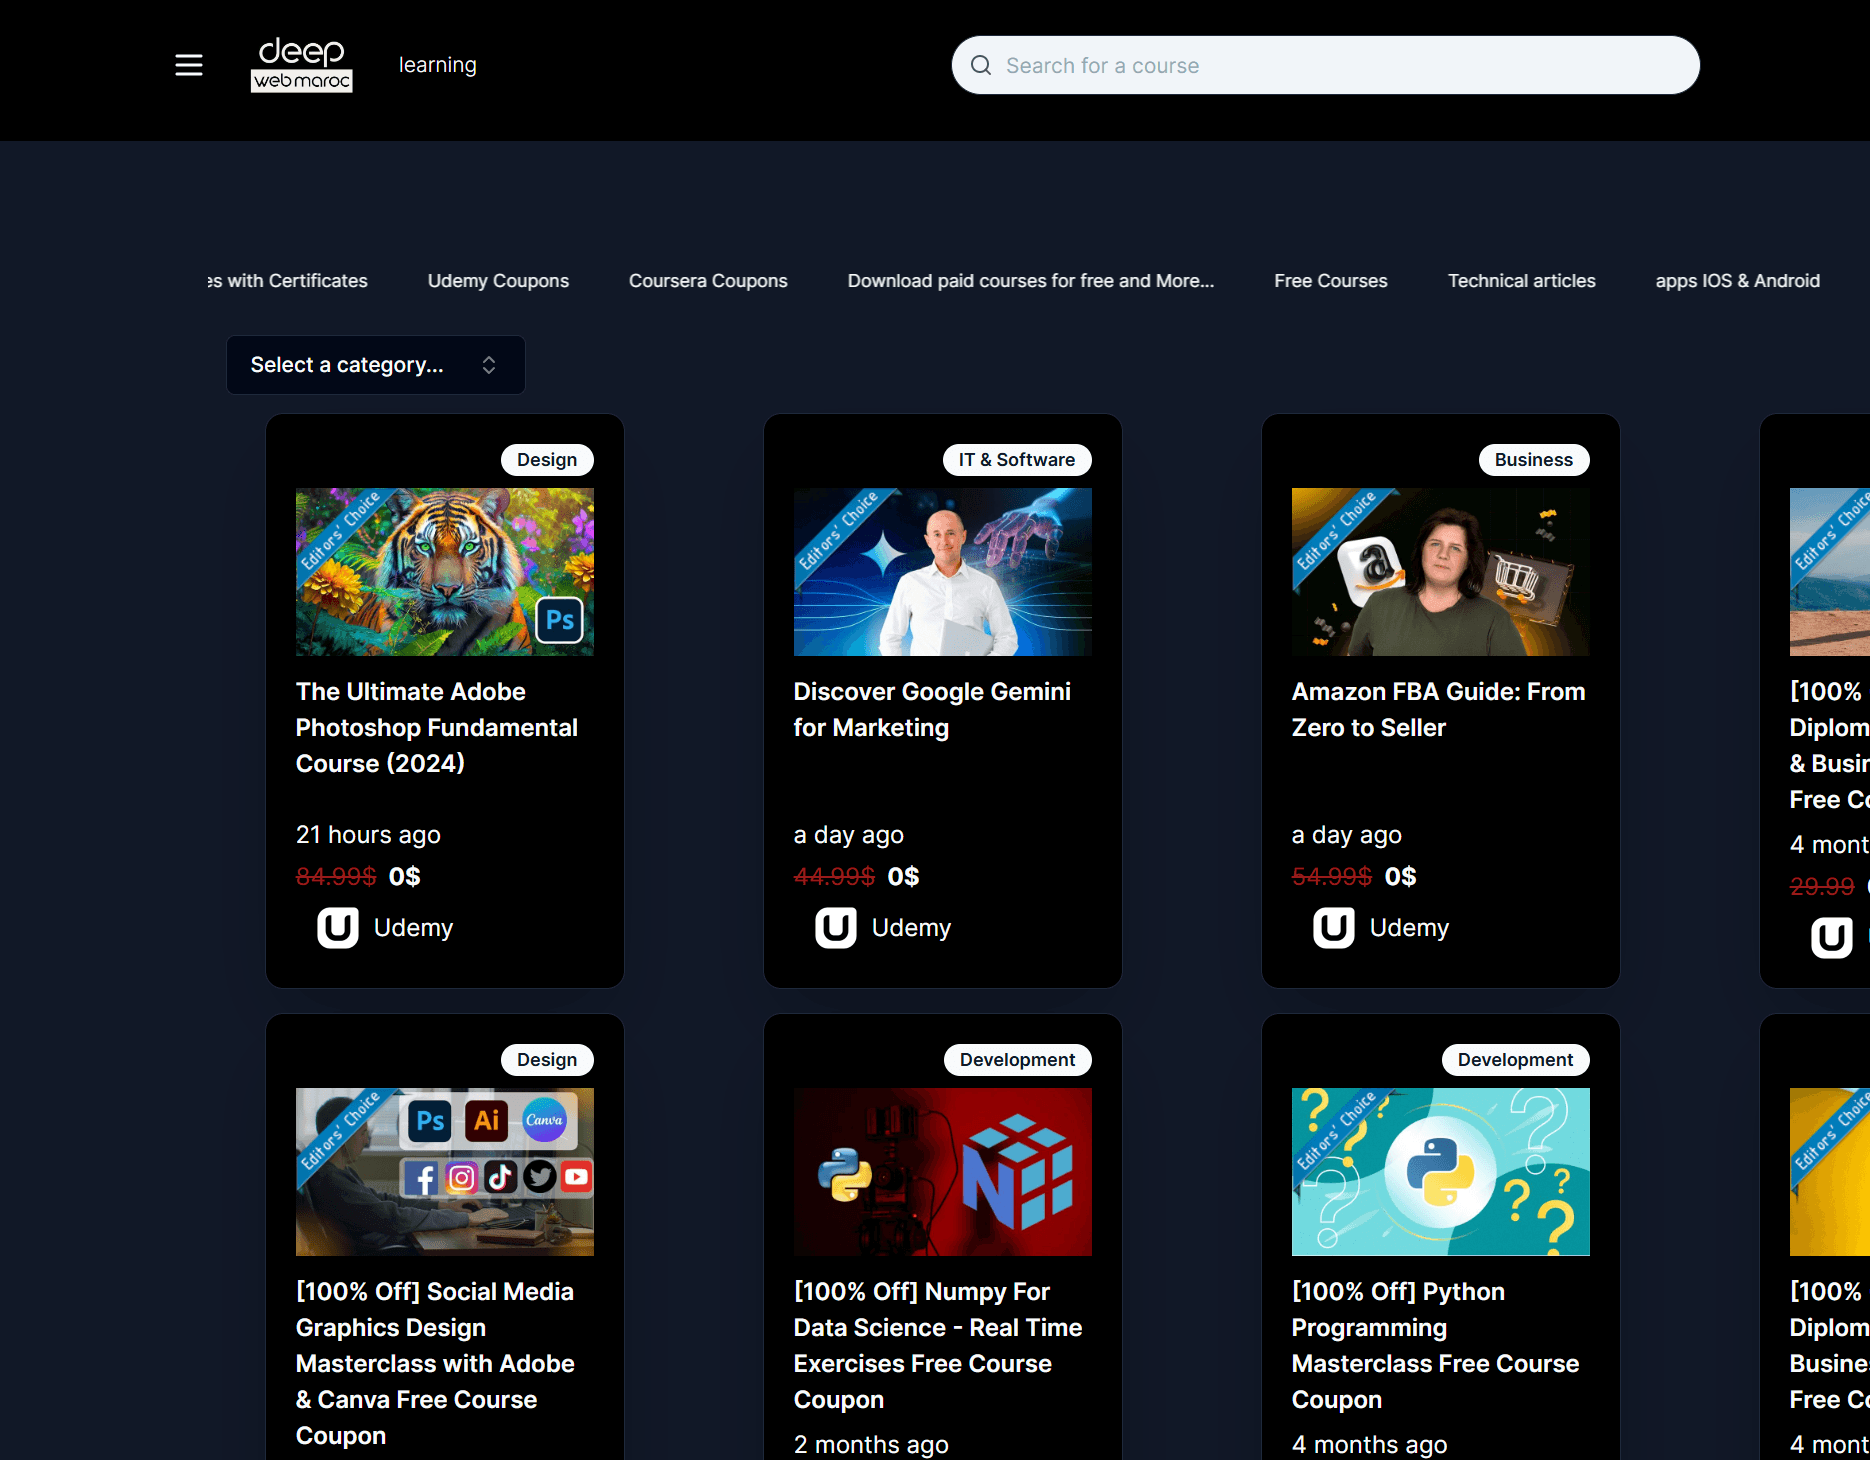1870x1460 pixels.
Task: Open the apps IOS & Android tab
Action: coord(1738,281)
